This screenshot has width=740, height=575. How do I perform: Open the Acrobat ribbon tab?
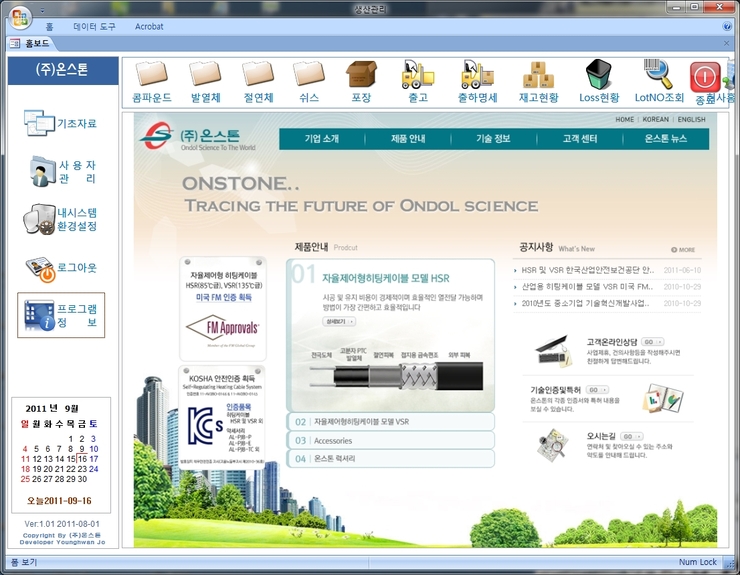click(x=149, y=26)
